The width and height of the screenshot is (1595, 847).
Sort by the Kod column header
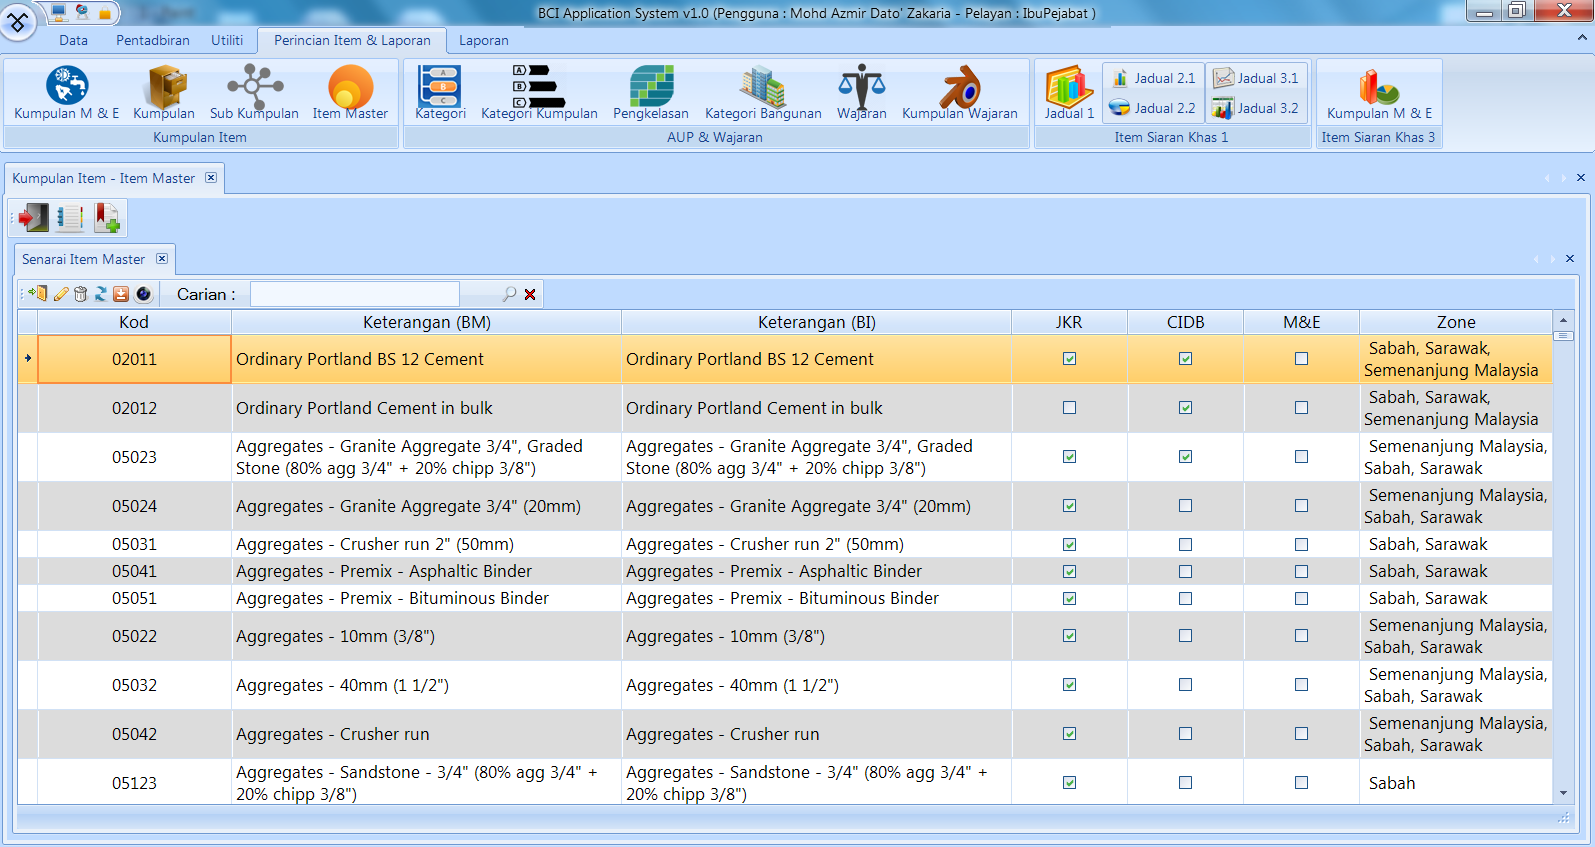click(x=134, y=322)
